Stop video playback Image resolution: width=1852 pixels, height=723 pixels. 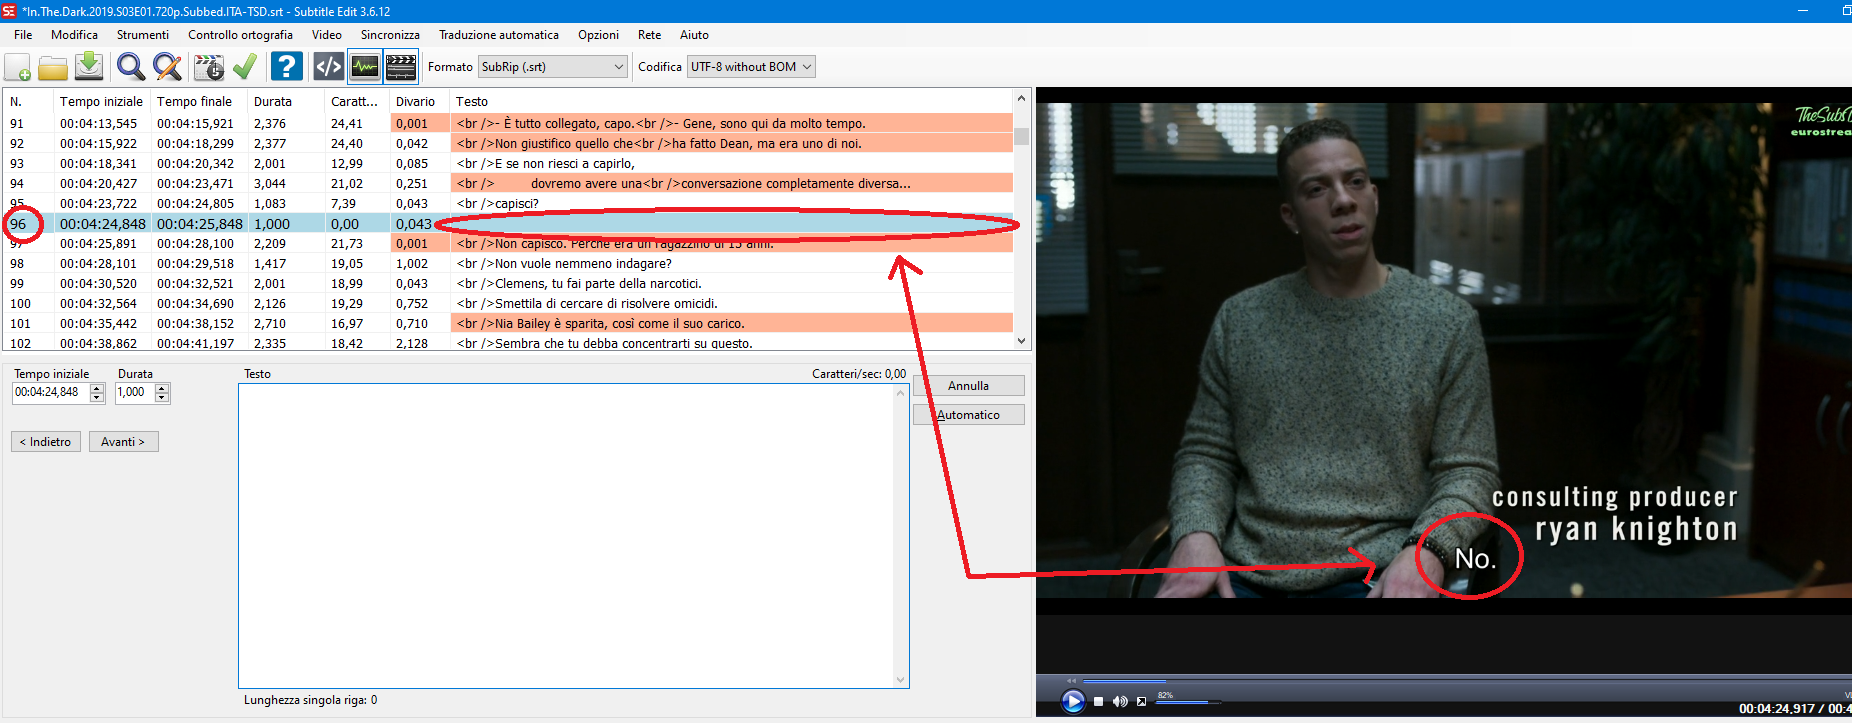click(x=1098, y=701)
